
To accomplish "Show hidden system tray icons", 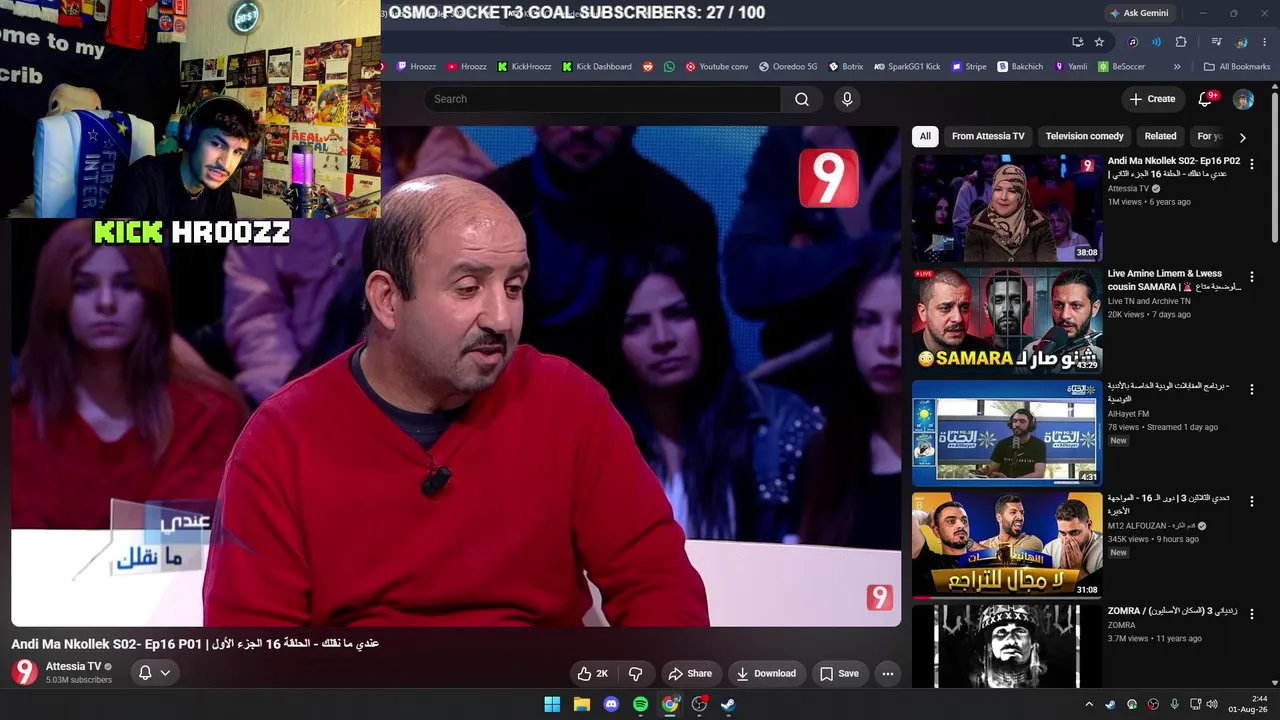I will [x=1089, y=705].
